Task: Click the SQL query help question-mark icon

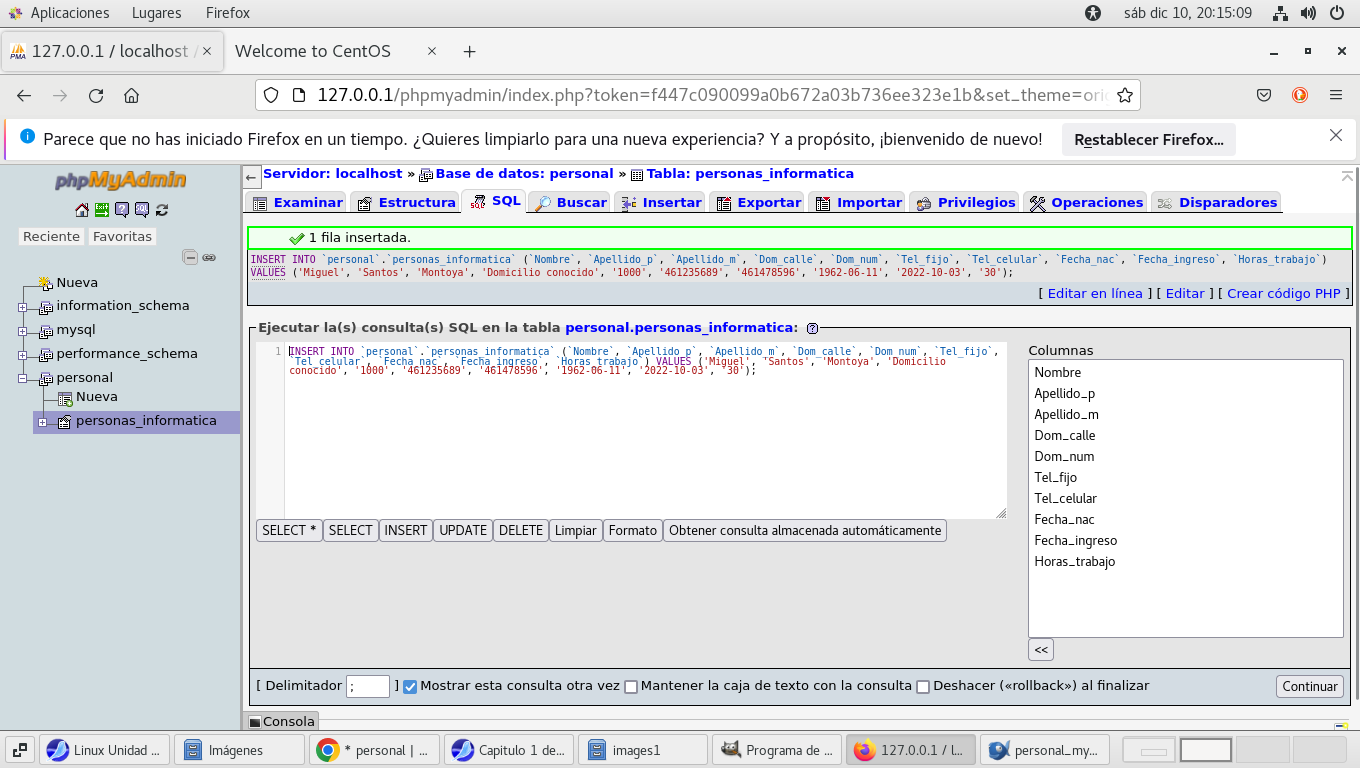Action: (812, 328)
